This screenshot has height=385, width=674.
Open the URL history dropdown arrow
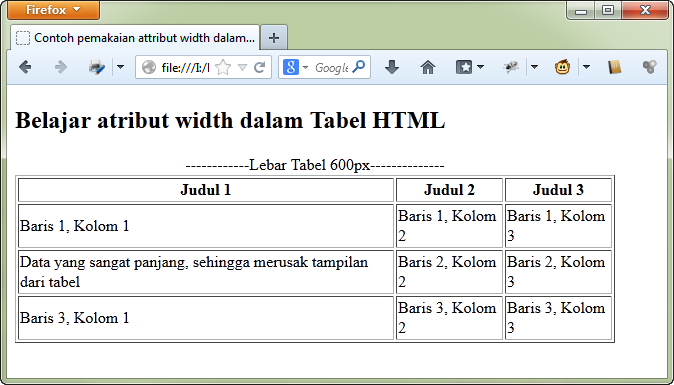pyautogui.click(x=242, y=67)
